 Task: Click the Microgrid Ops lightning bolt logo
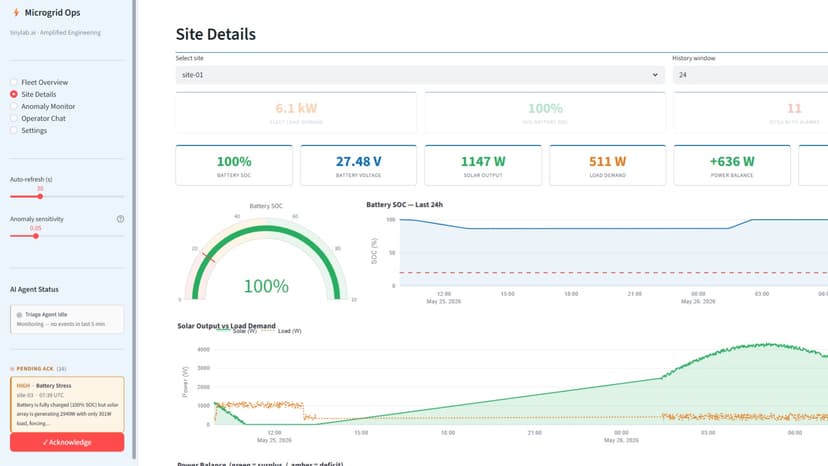(16, 12)
